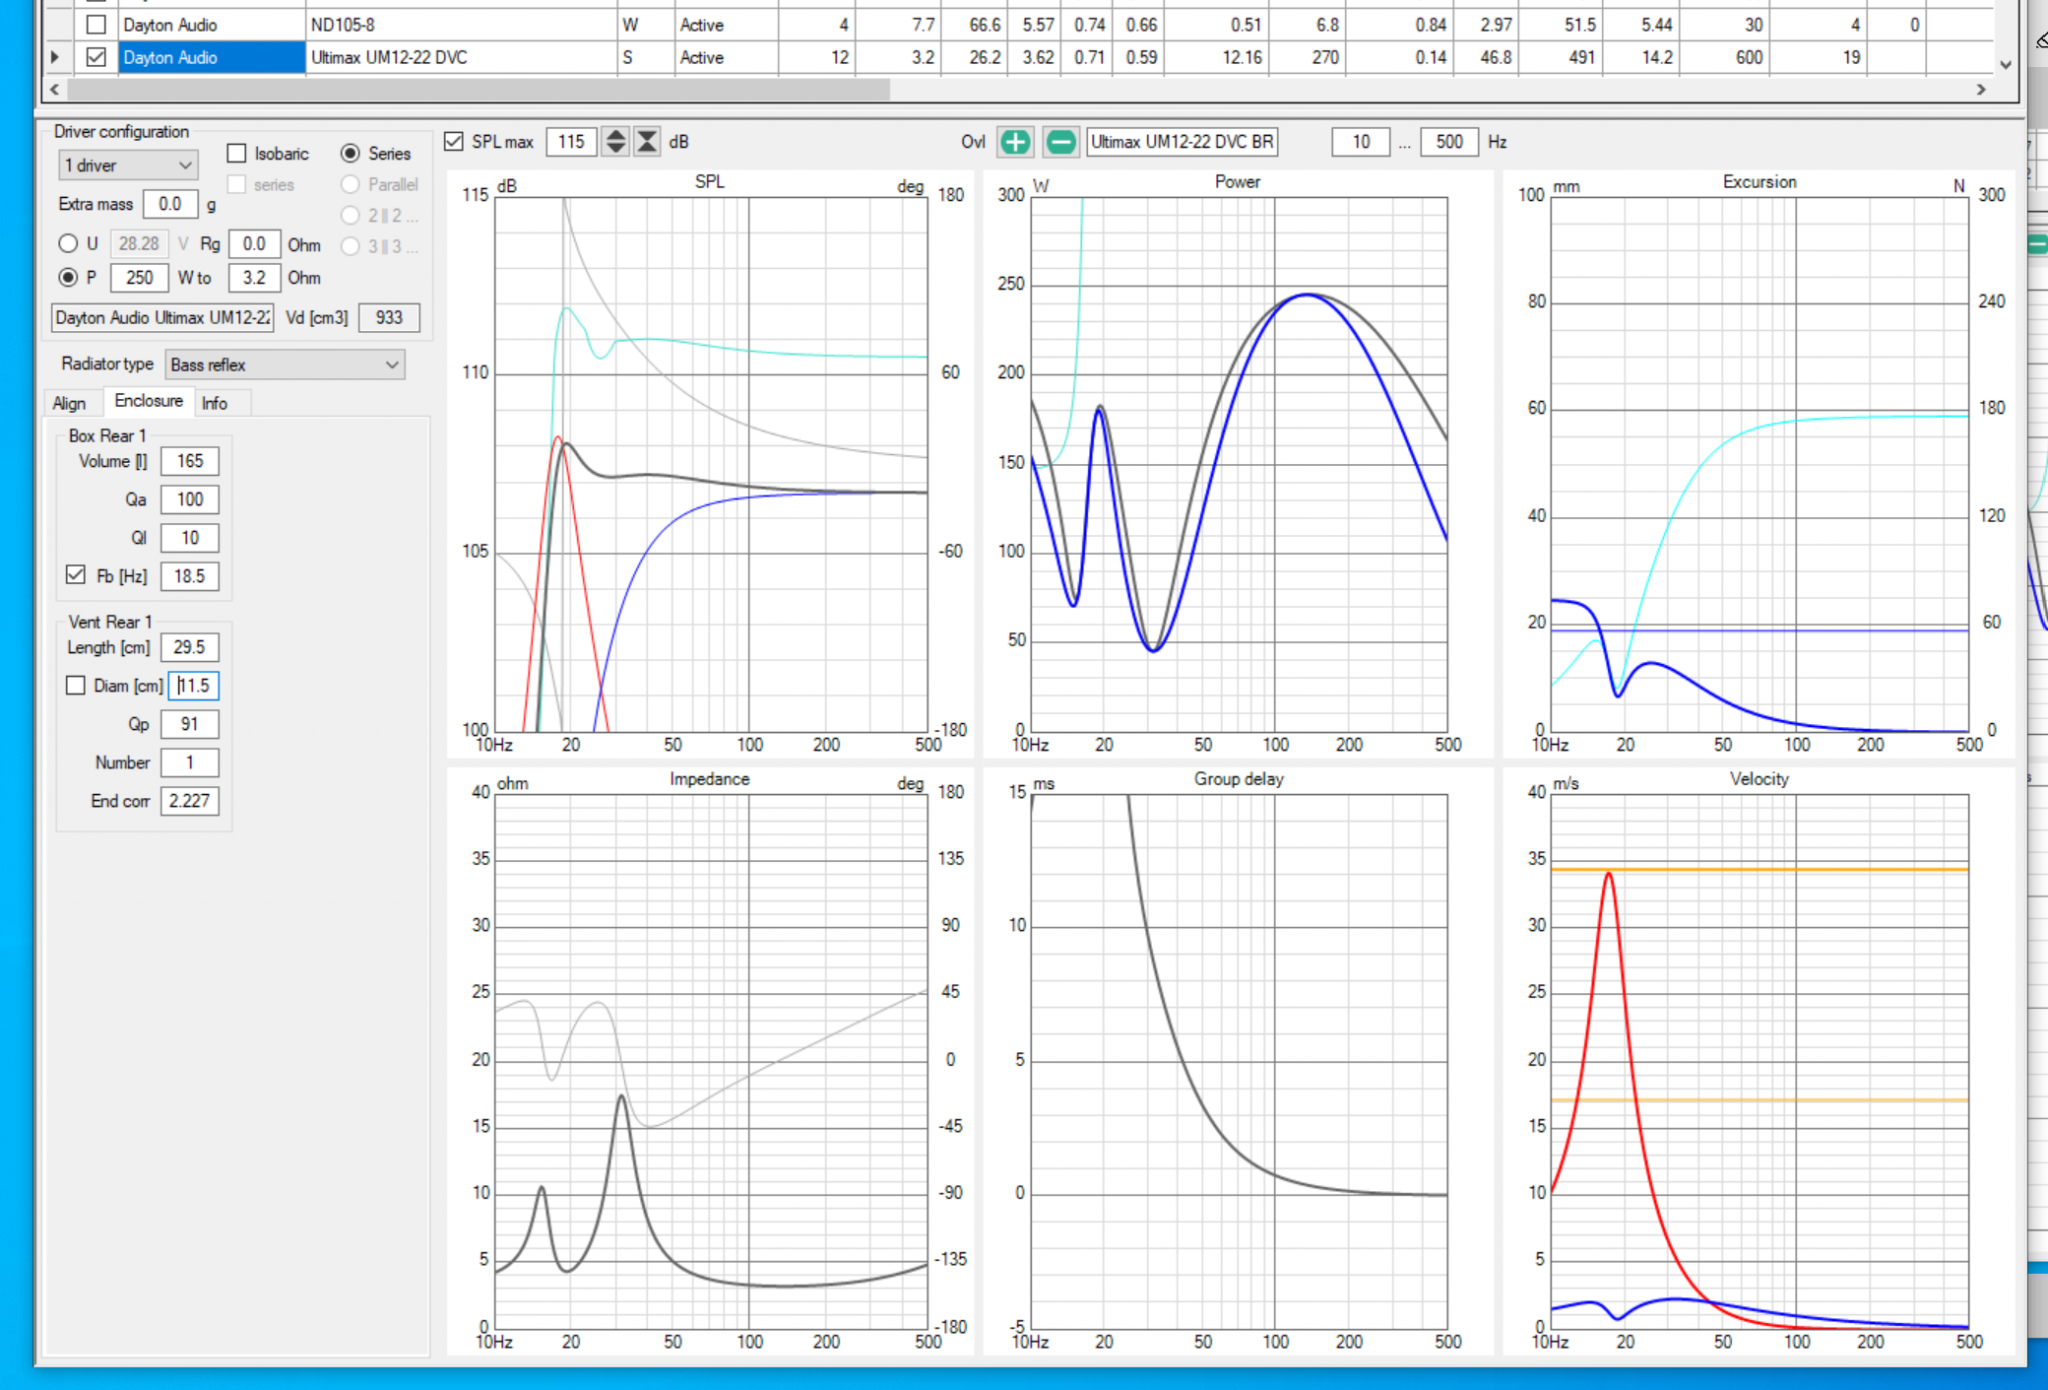Click the green plus overlay add icon

coord(1014,142)
